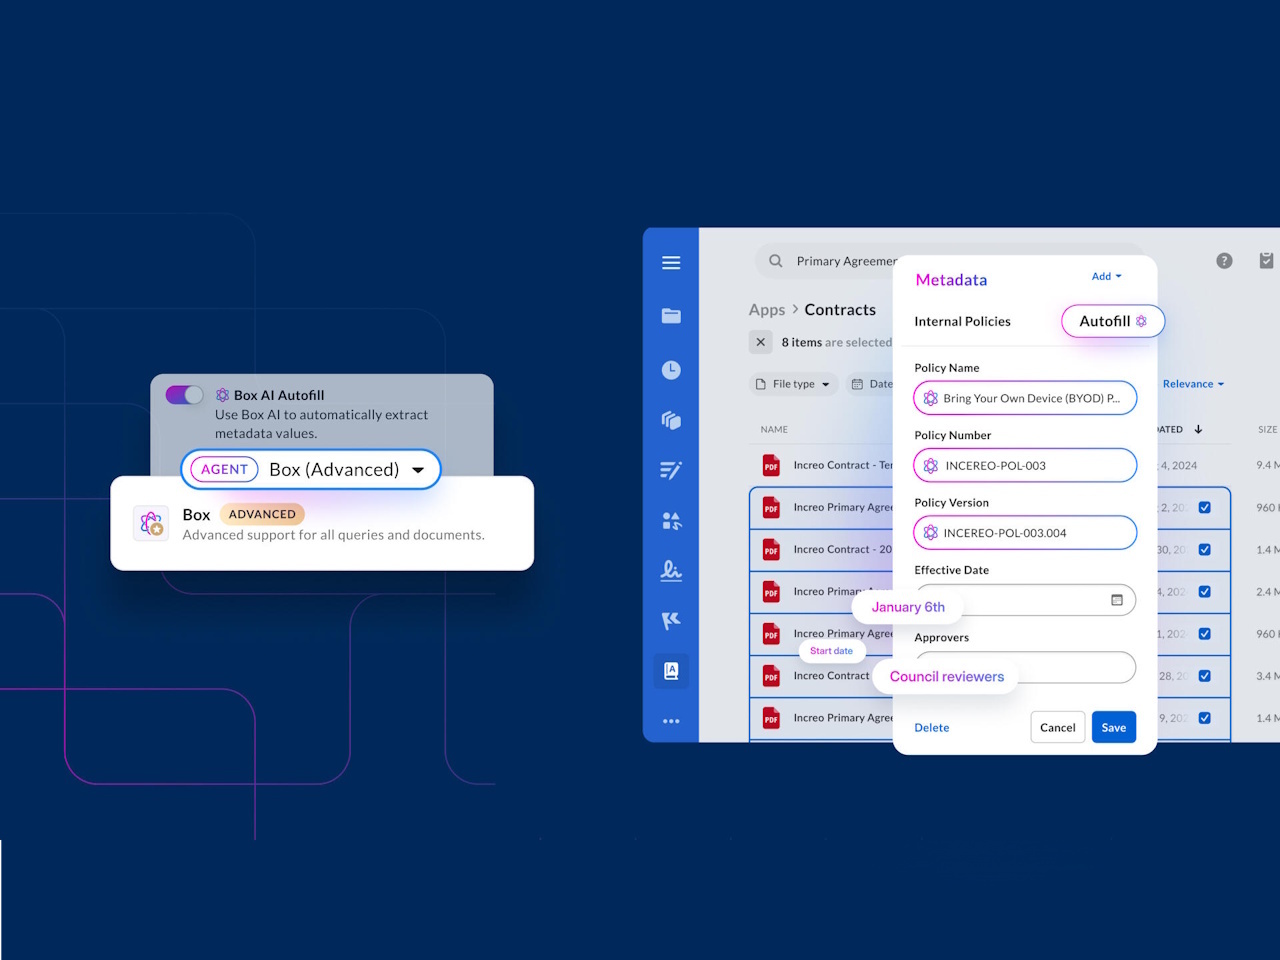Open the Box (Advanced) agent dropdown
Viewport: 1280px width, 960px height.
click(x=311, y=469)
